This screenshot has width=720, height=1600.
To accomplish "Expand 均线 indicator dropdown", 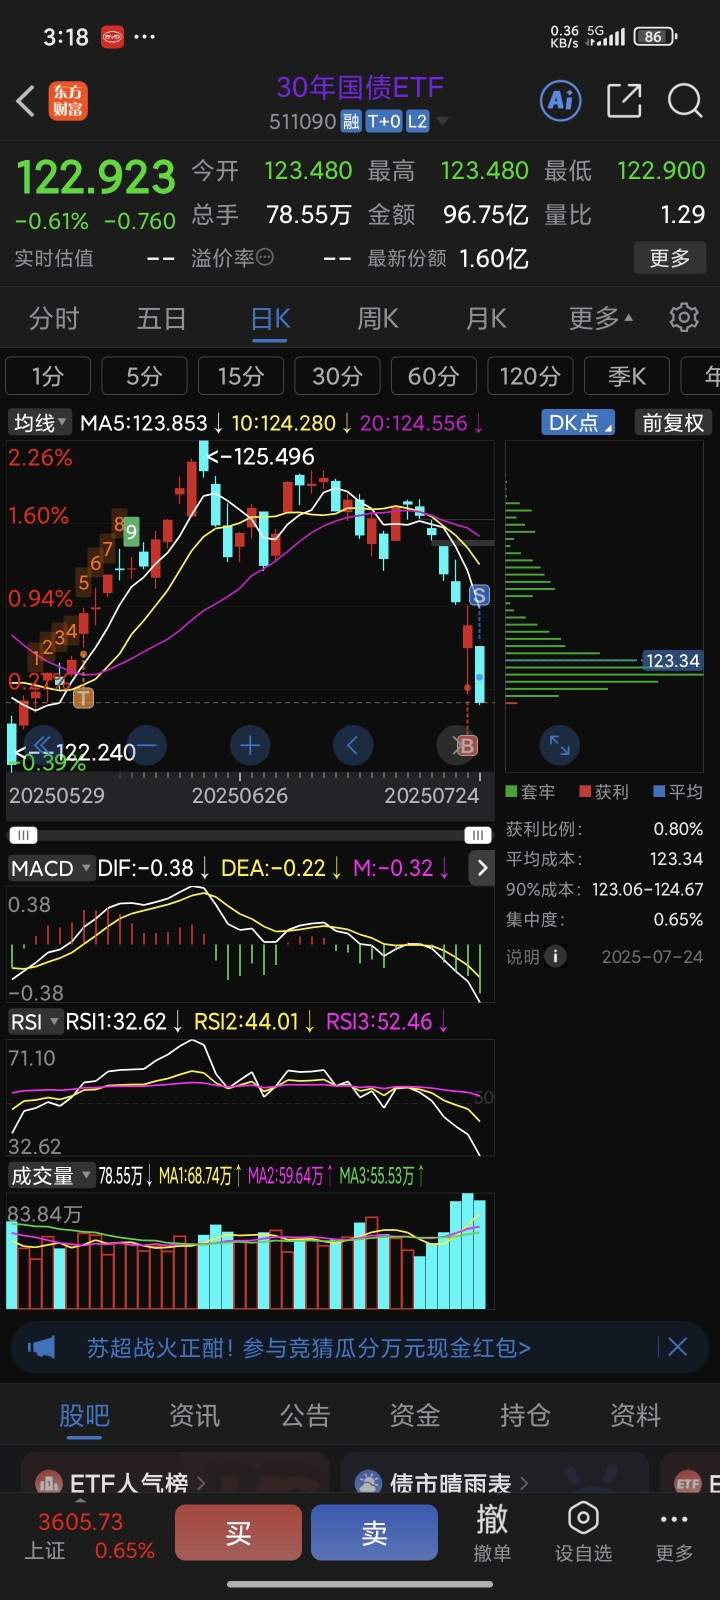I will click(x=40, y=423).
